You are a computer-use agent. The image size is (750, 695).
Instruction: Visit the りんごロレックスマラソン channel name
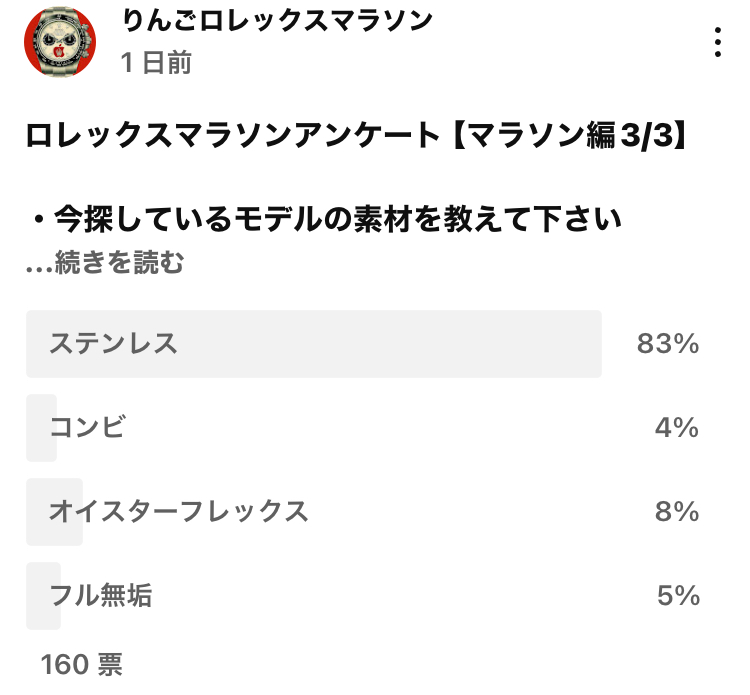coord(277,20)
